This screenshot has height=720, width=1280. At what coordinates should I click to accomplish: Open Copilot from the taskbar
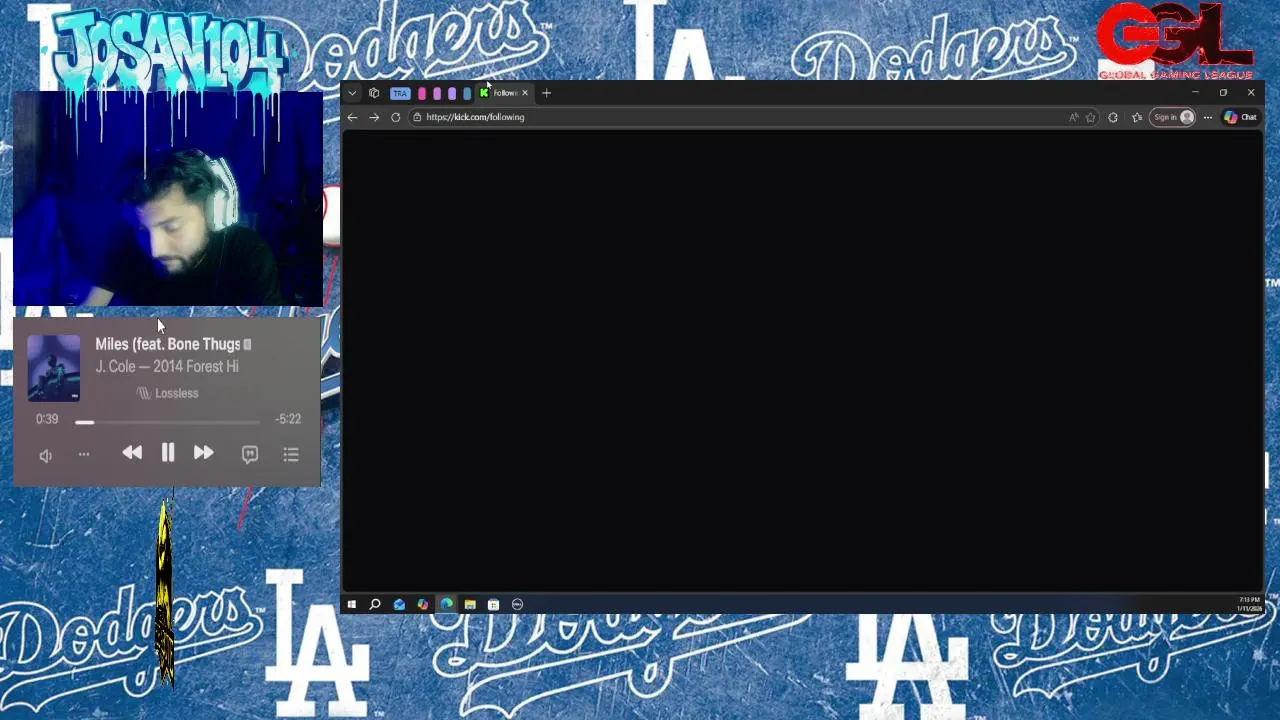pos(422,604)
